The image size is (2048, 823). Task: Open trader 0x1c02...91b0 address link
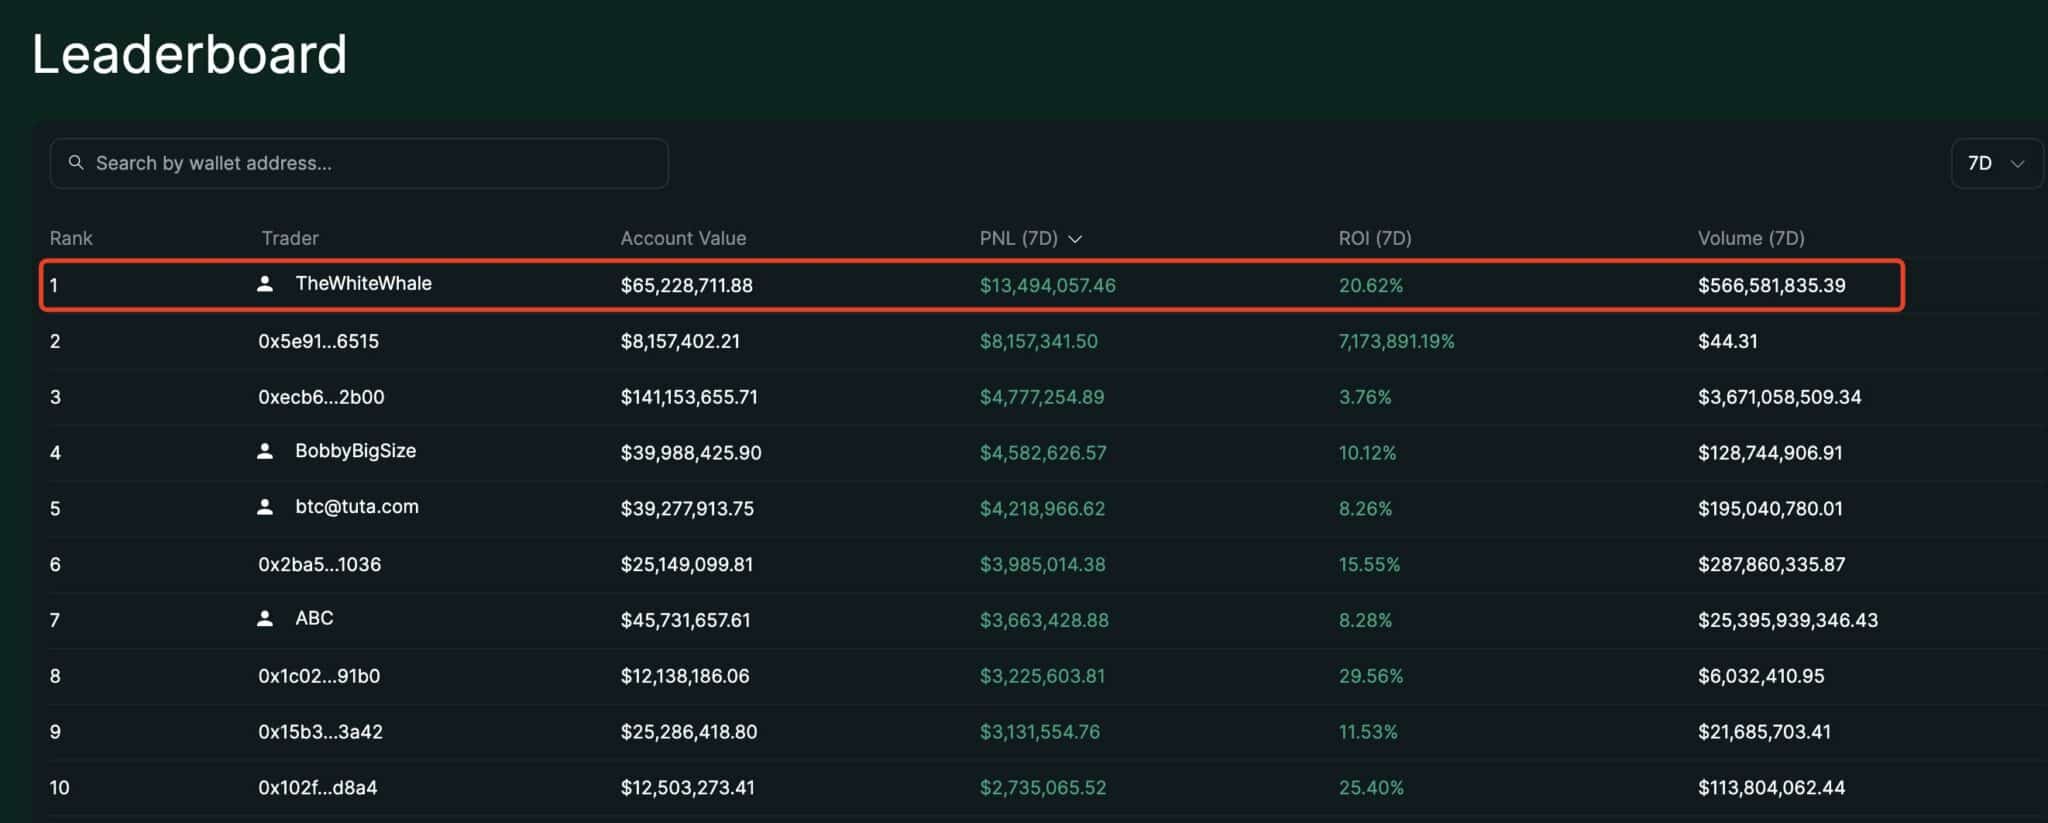coord(319,676)
